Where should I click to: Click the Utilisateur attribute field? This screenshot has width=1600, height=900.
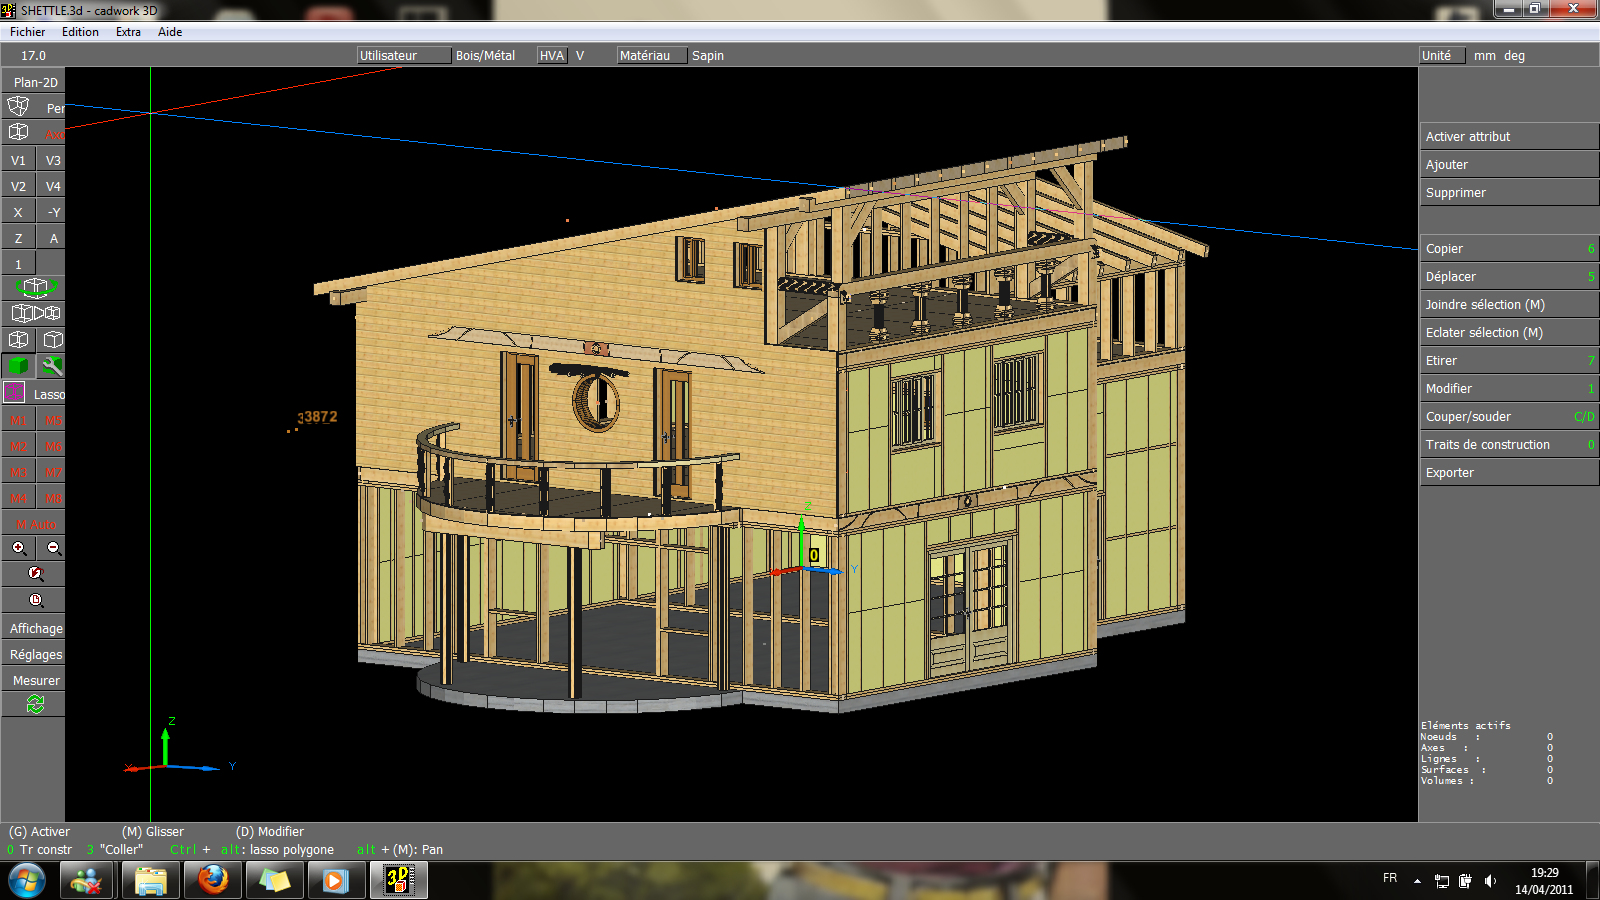click(403, 56)
